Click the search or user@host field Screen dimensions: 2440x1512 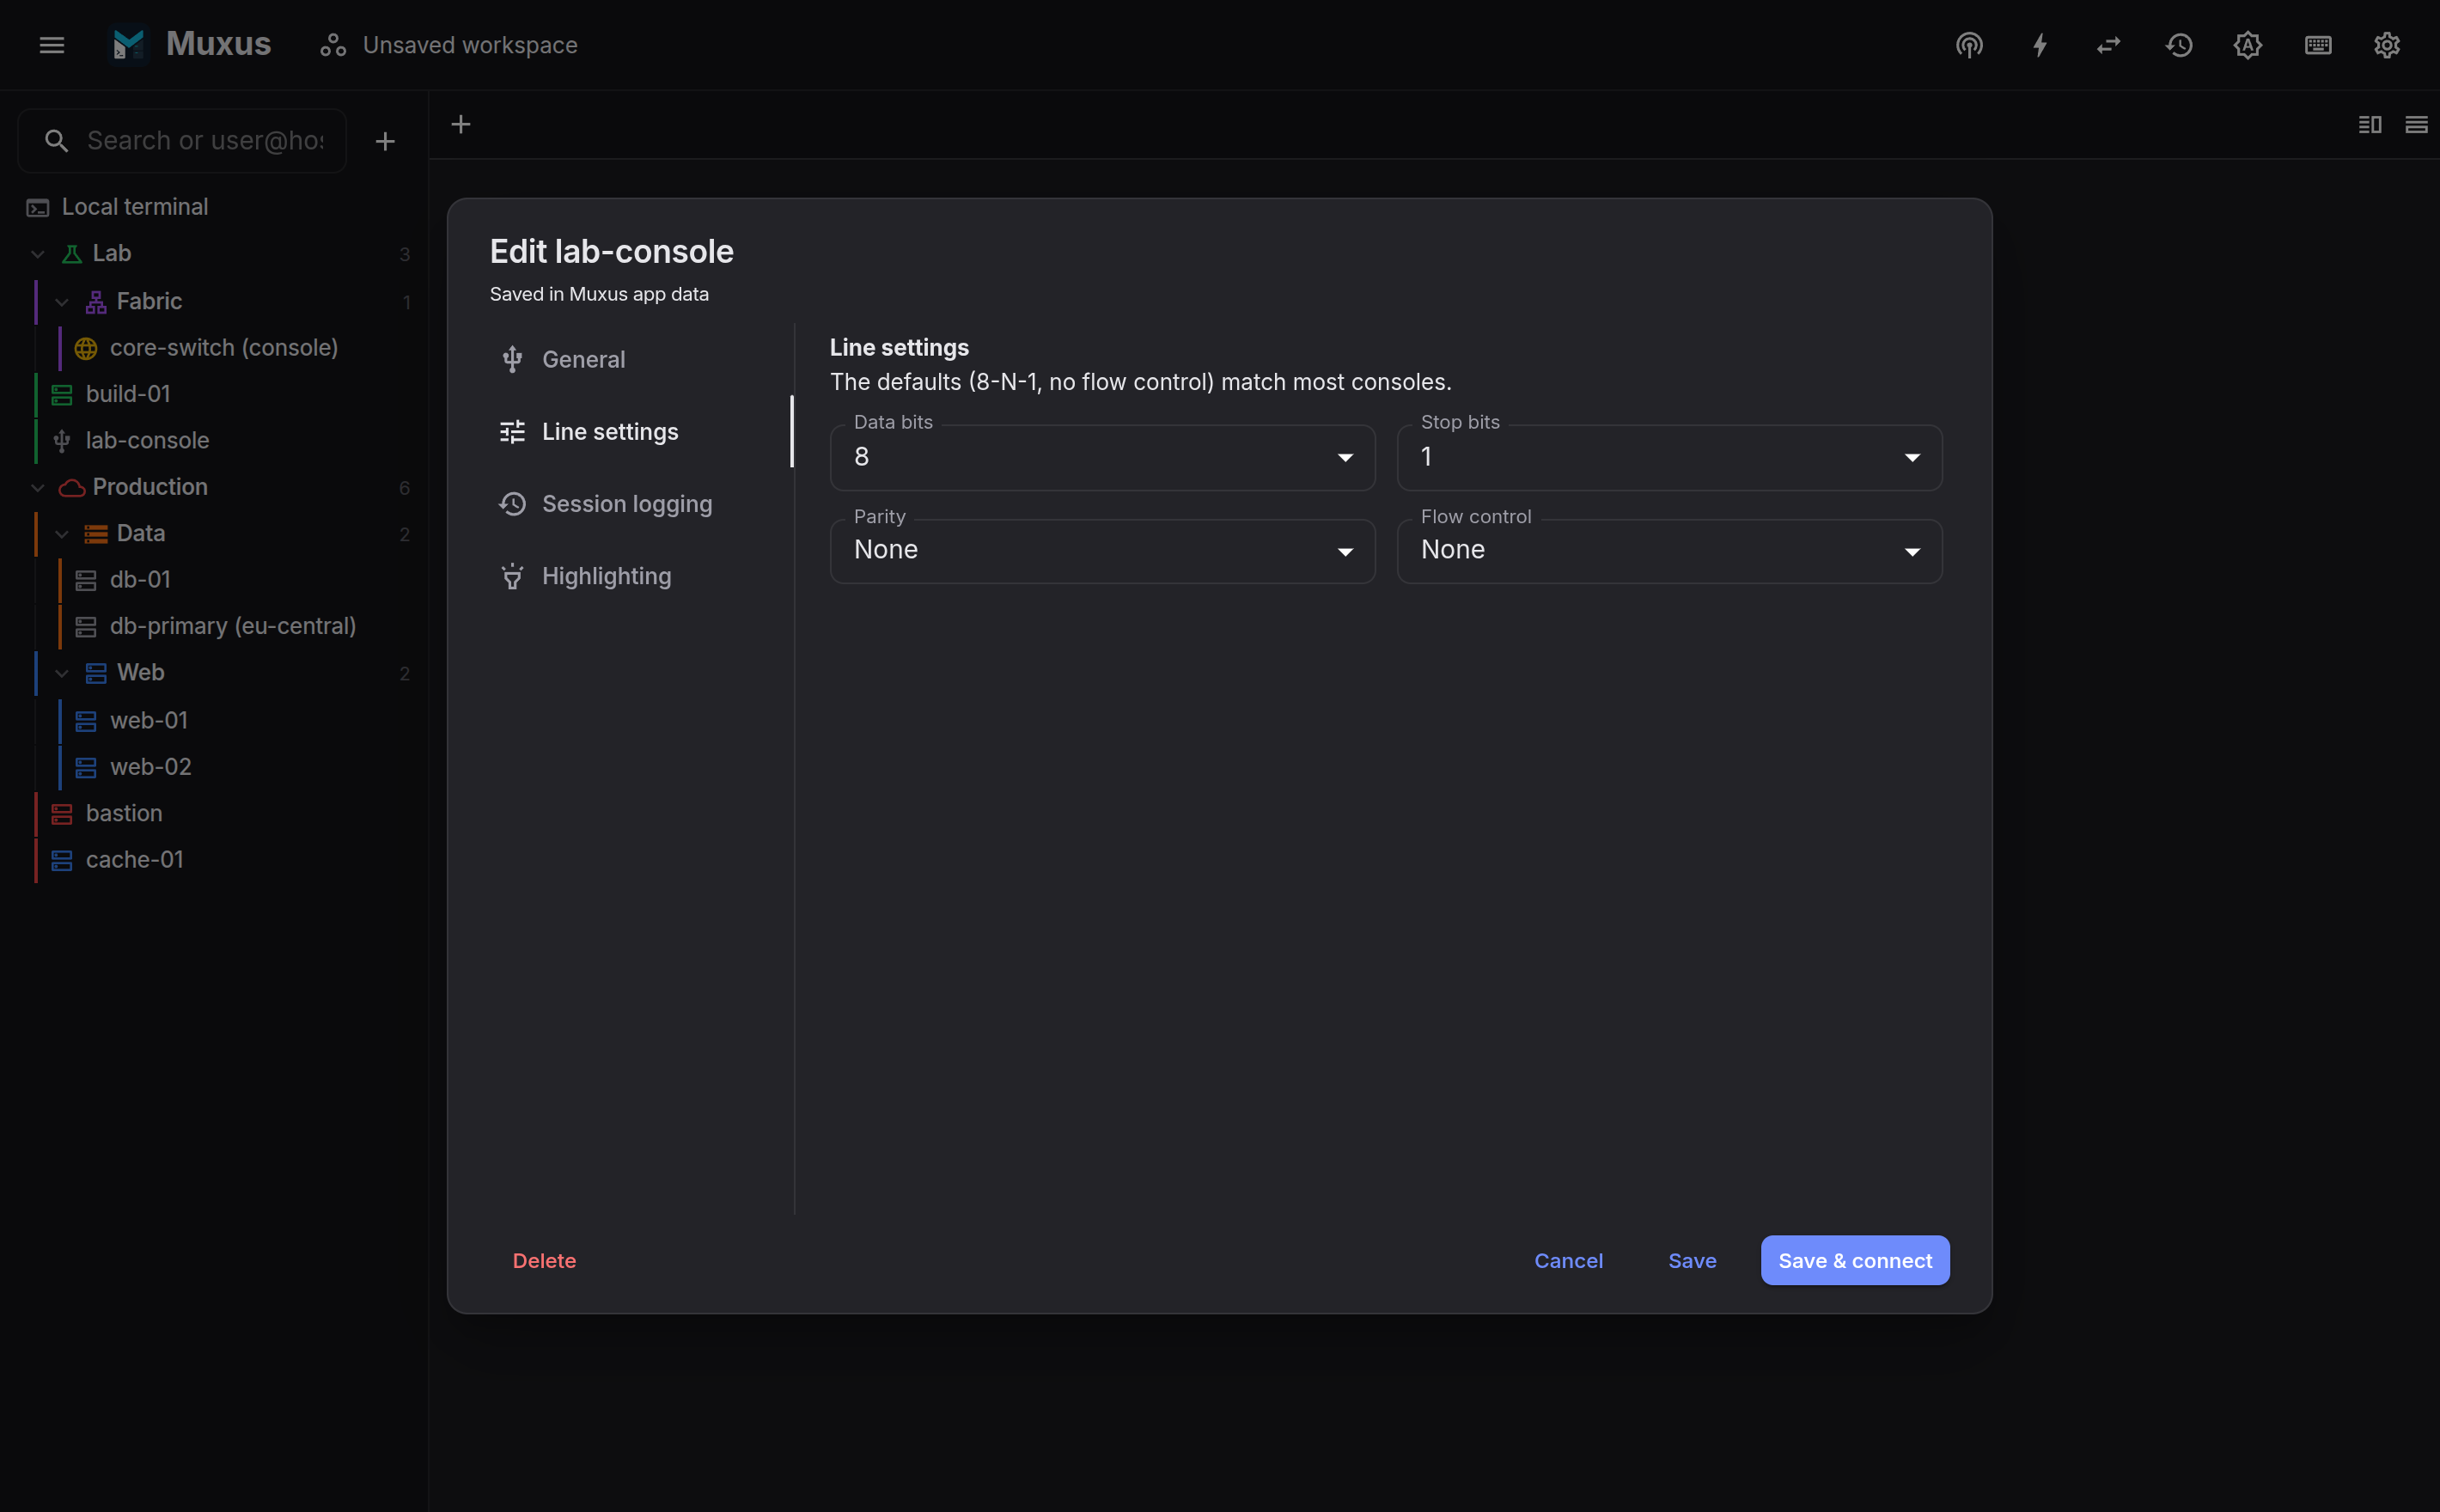183,141
